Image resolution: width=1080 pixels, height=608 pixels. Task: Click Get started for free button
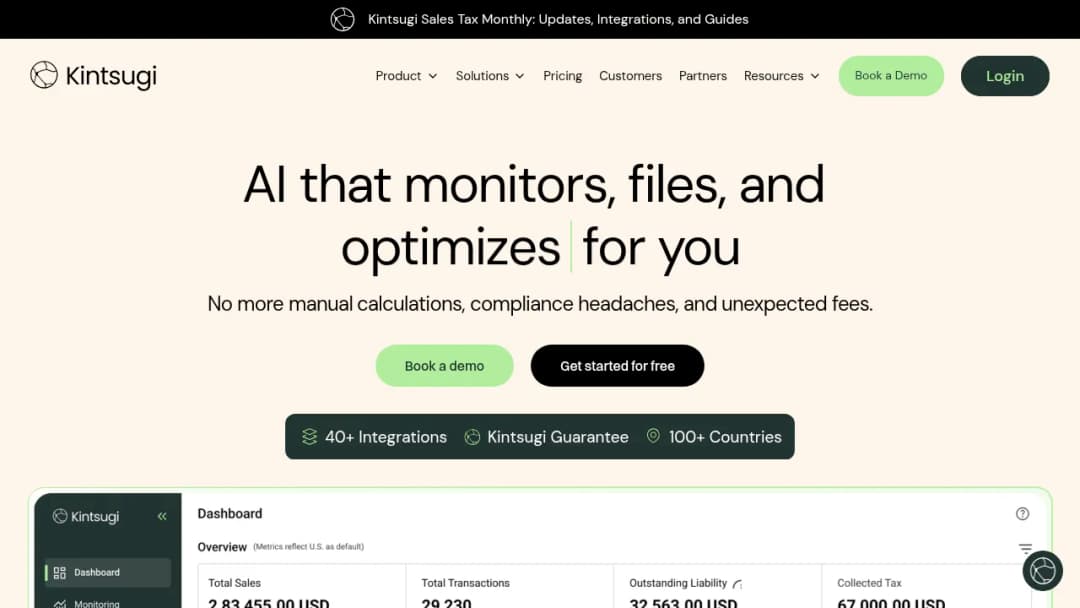click(x=617, y=366)
